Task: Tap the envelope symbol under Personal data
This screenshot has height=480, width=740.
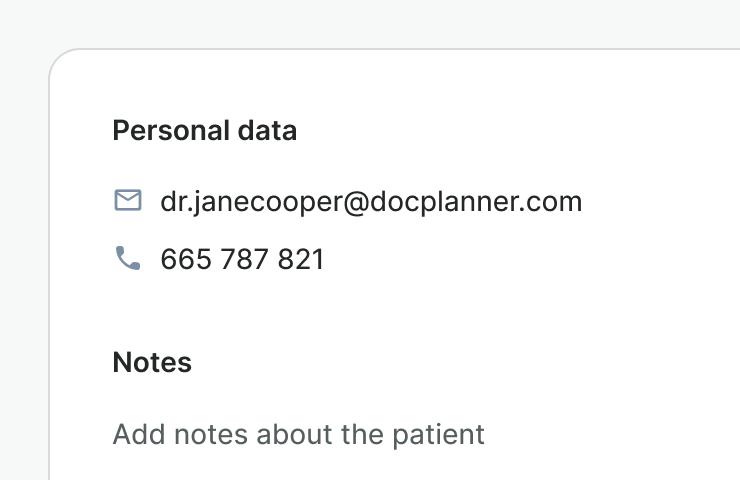Action: pyautogui.click(x=128, y=201)
